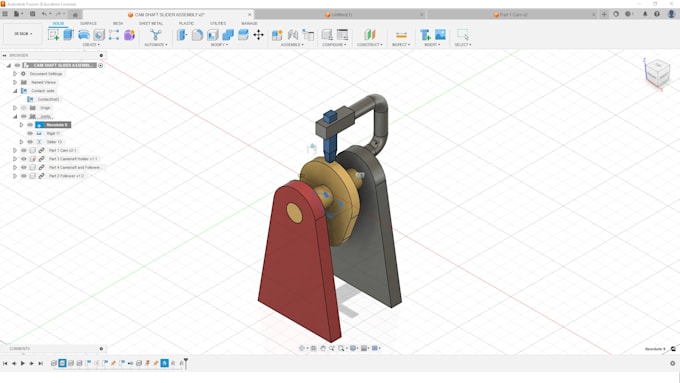Select ContactSet1 in browser

click(x=48, y=99)
